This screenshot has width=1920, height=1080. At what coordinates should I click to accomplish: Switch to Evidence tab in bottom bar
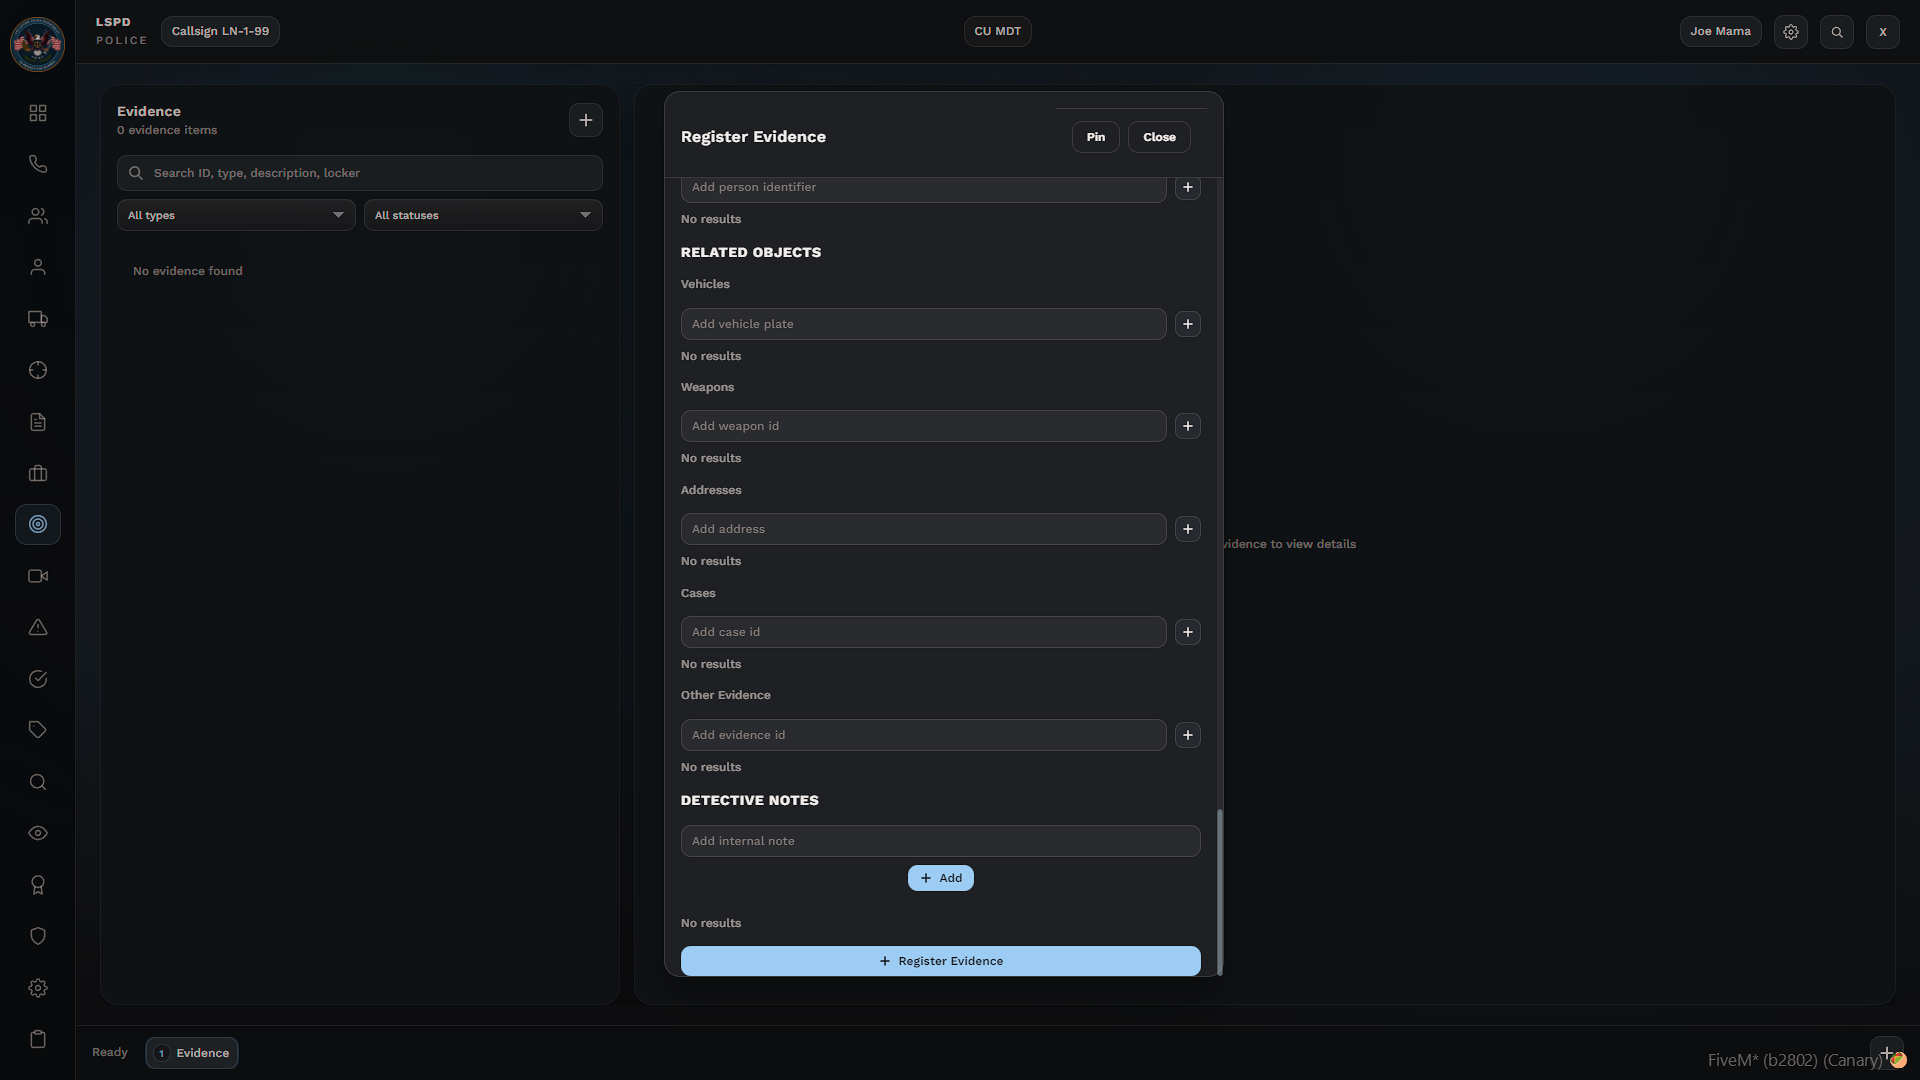point(192,1053)
